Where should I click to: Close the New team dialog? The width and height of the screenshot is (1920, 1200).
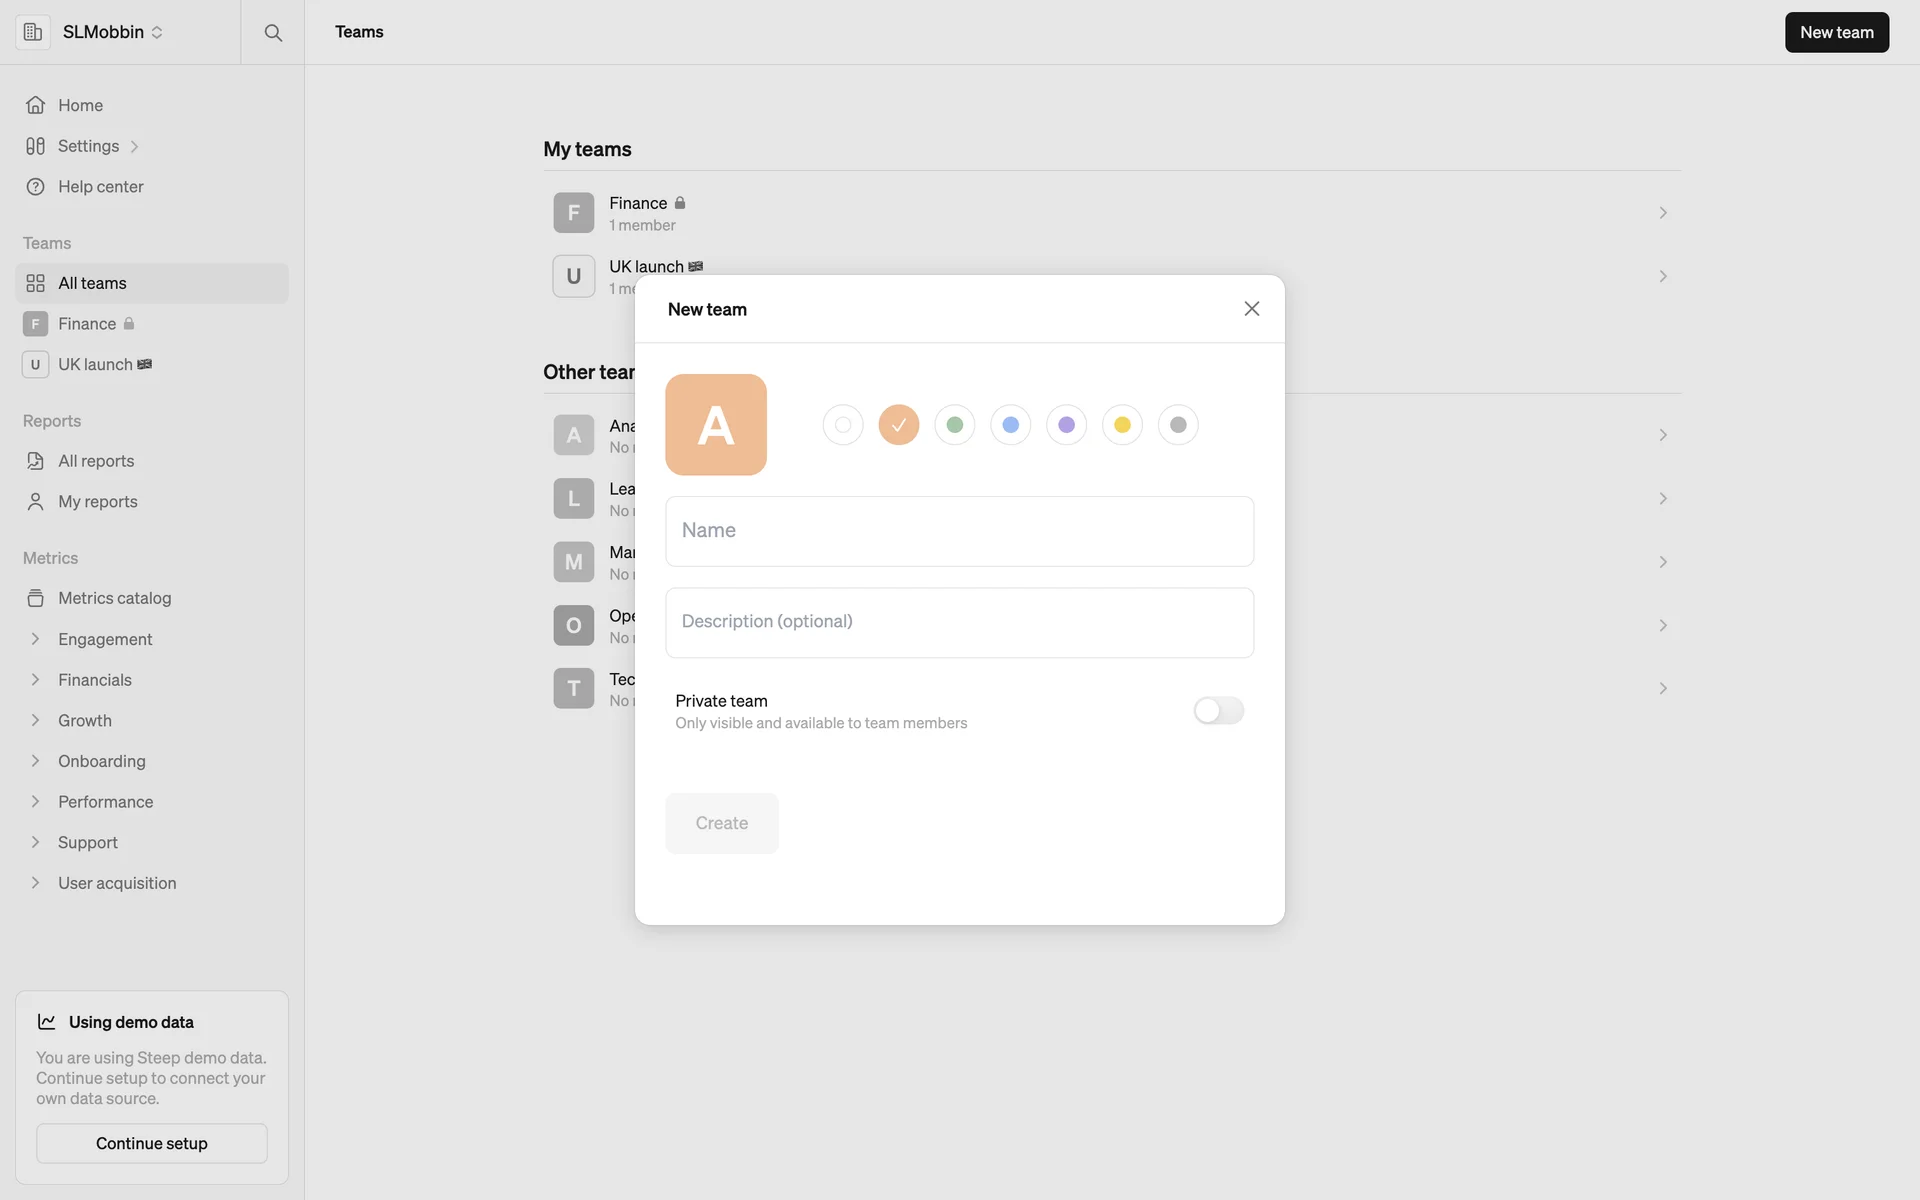point(1251,309)
